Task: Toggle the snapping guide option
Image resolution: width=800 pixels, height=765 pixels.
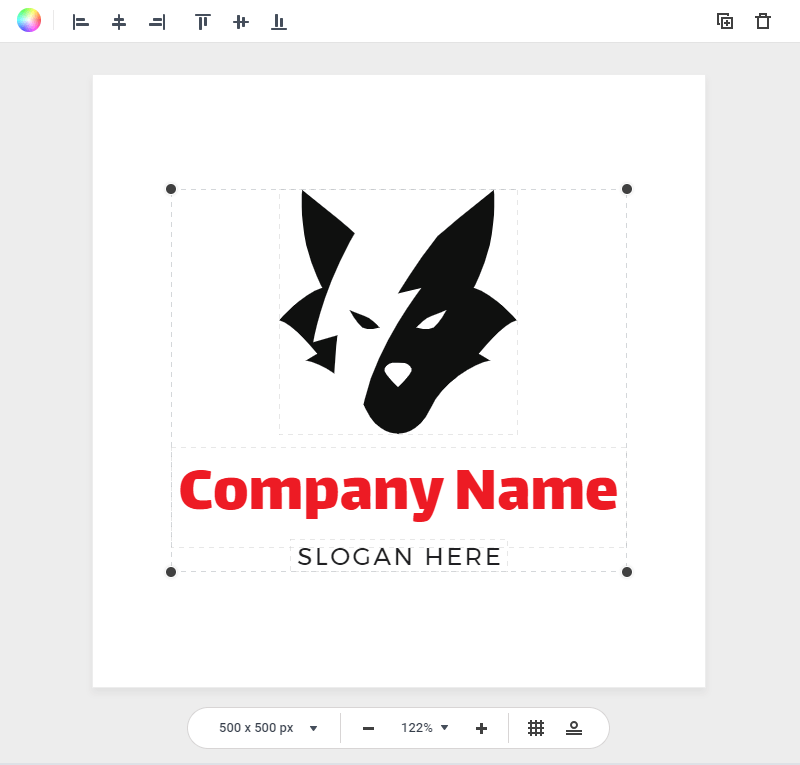Action: tap(574, 728)
